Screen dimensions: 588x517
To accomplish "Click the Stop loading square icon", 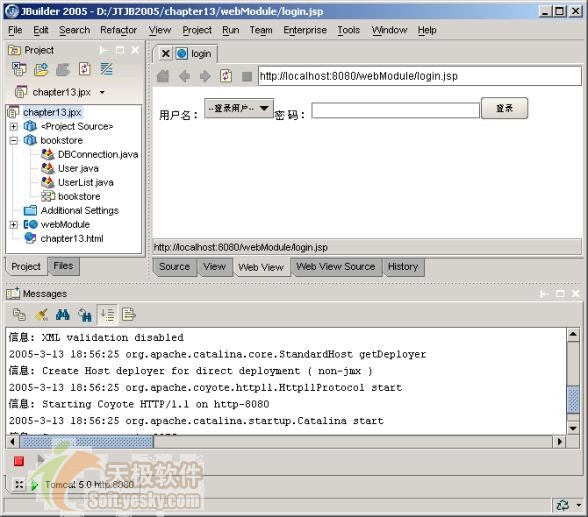I will (247, 77).
